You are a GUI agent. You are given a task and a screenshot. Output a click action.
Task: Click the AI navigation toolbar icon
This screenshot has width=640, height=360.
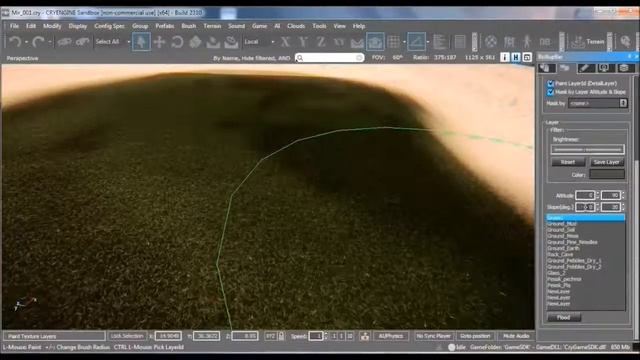pyautogui.click(x=509, y=42)
